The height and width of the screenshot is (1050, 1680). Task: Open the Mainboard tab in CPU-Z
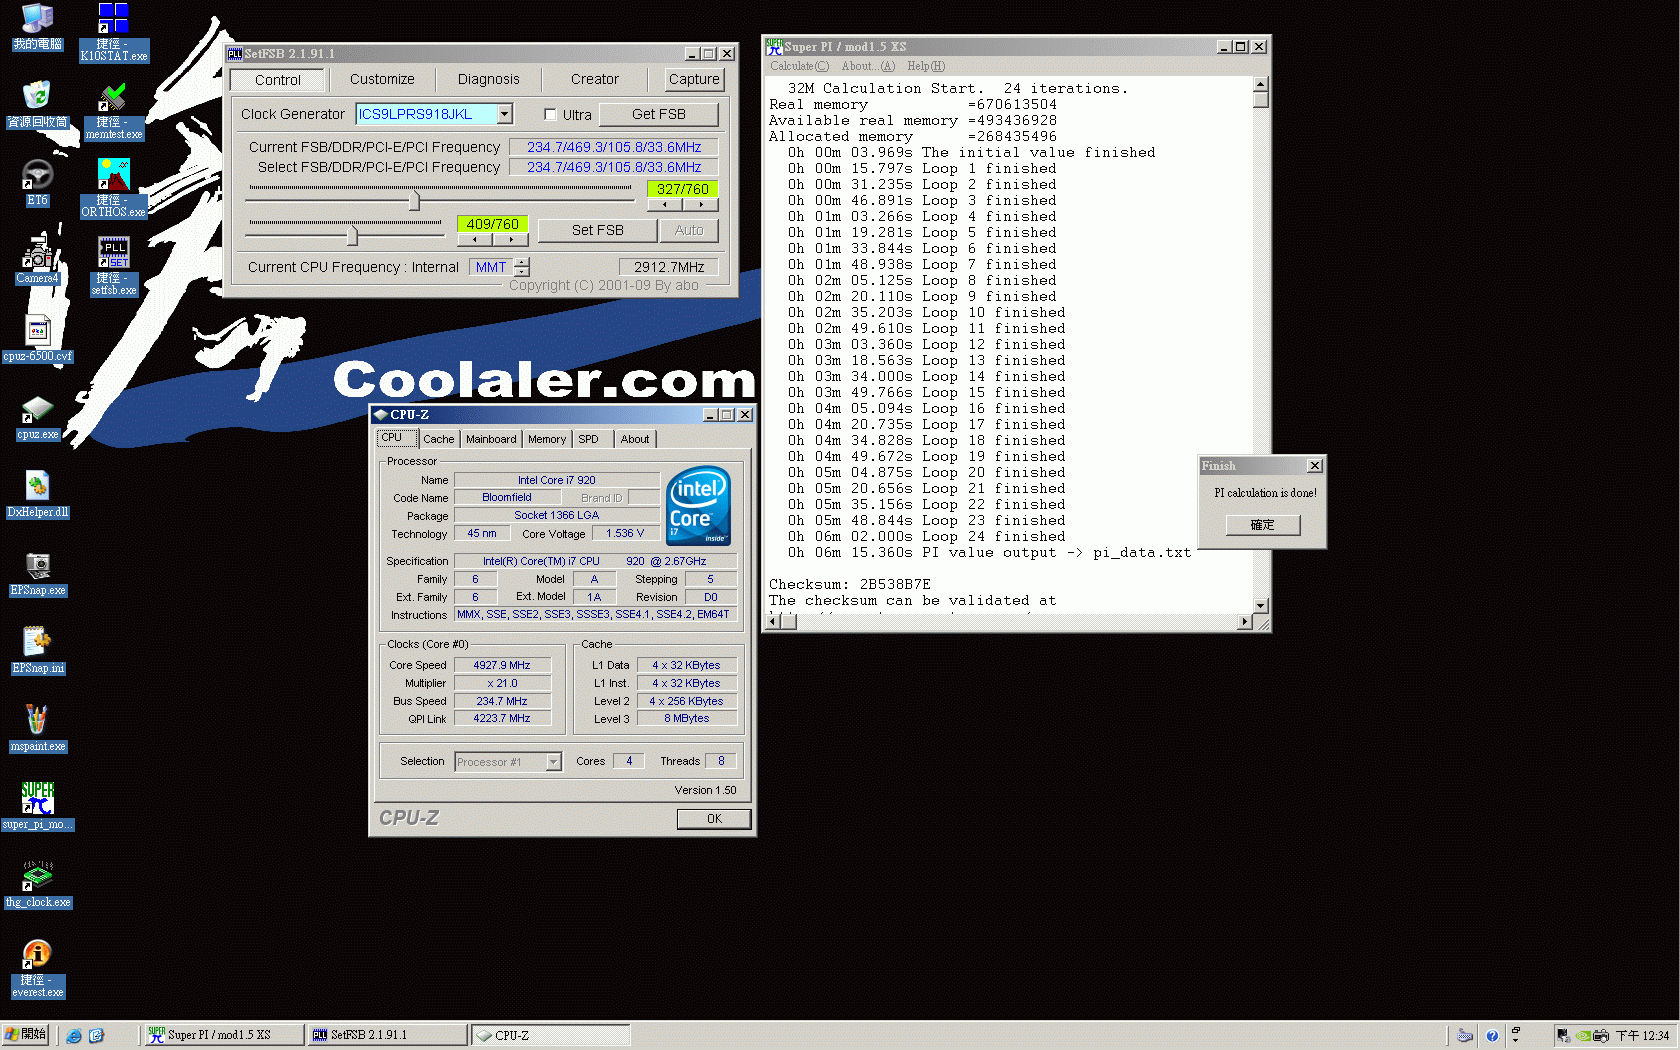(x=491, y=439)
